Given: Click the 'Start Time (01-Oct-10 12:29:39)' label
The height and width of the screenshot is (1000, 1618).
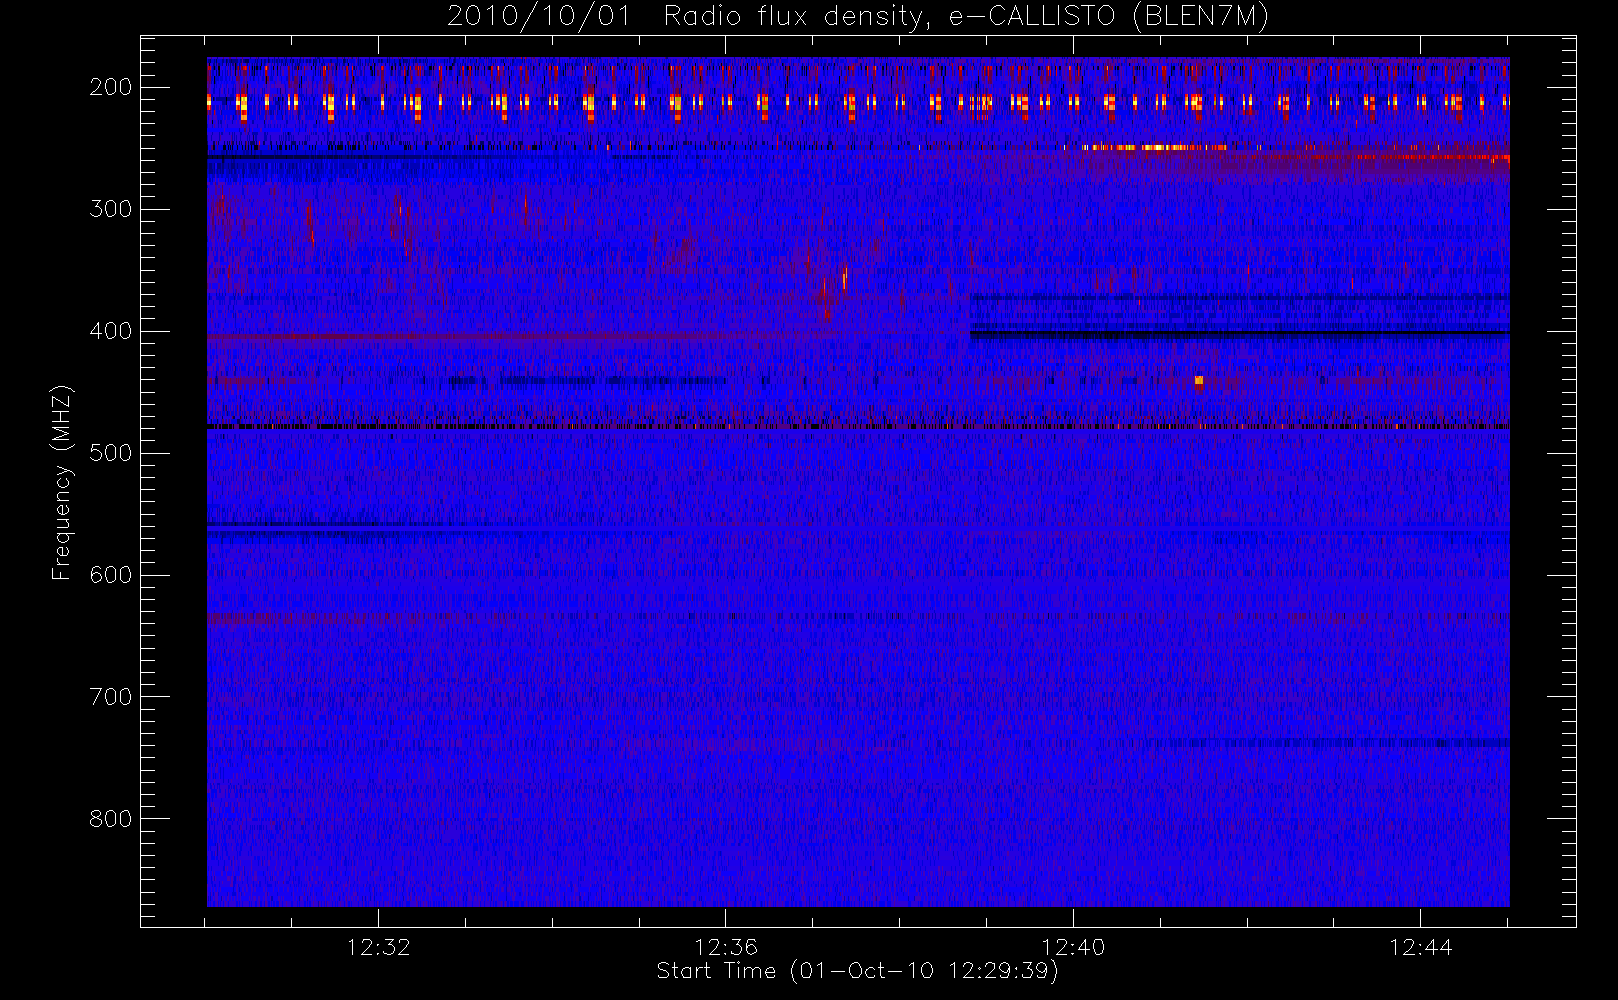Looking at the screenshot, I should pyautogui.click(x=857, y=971).
